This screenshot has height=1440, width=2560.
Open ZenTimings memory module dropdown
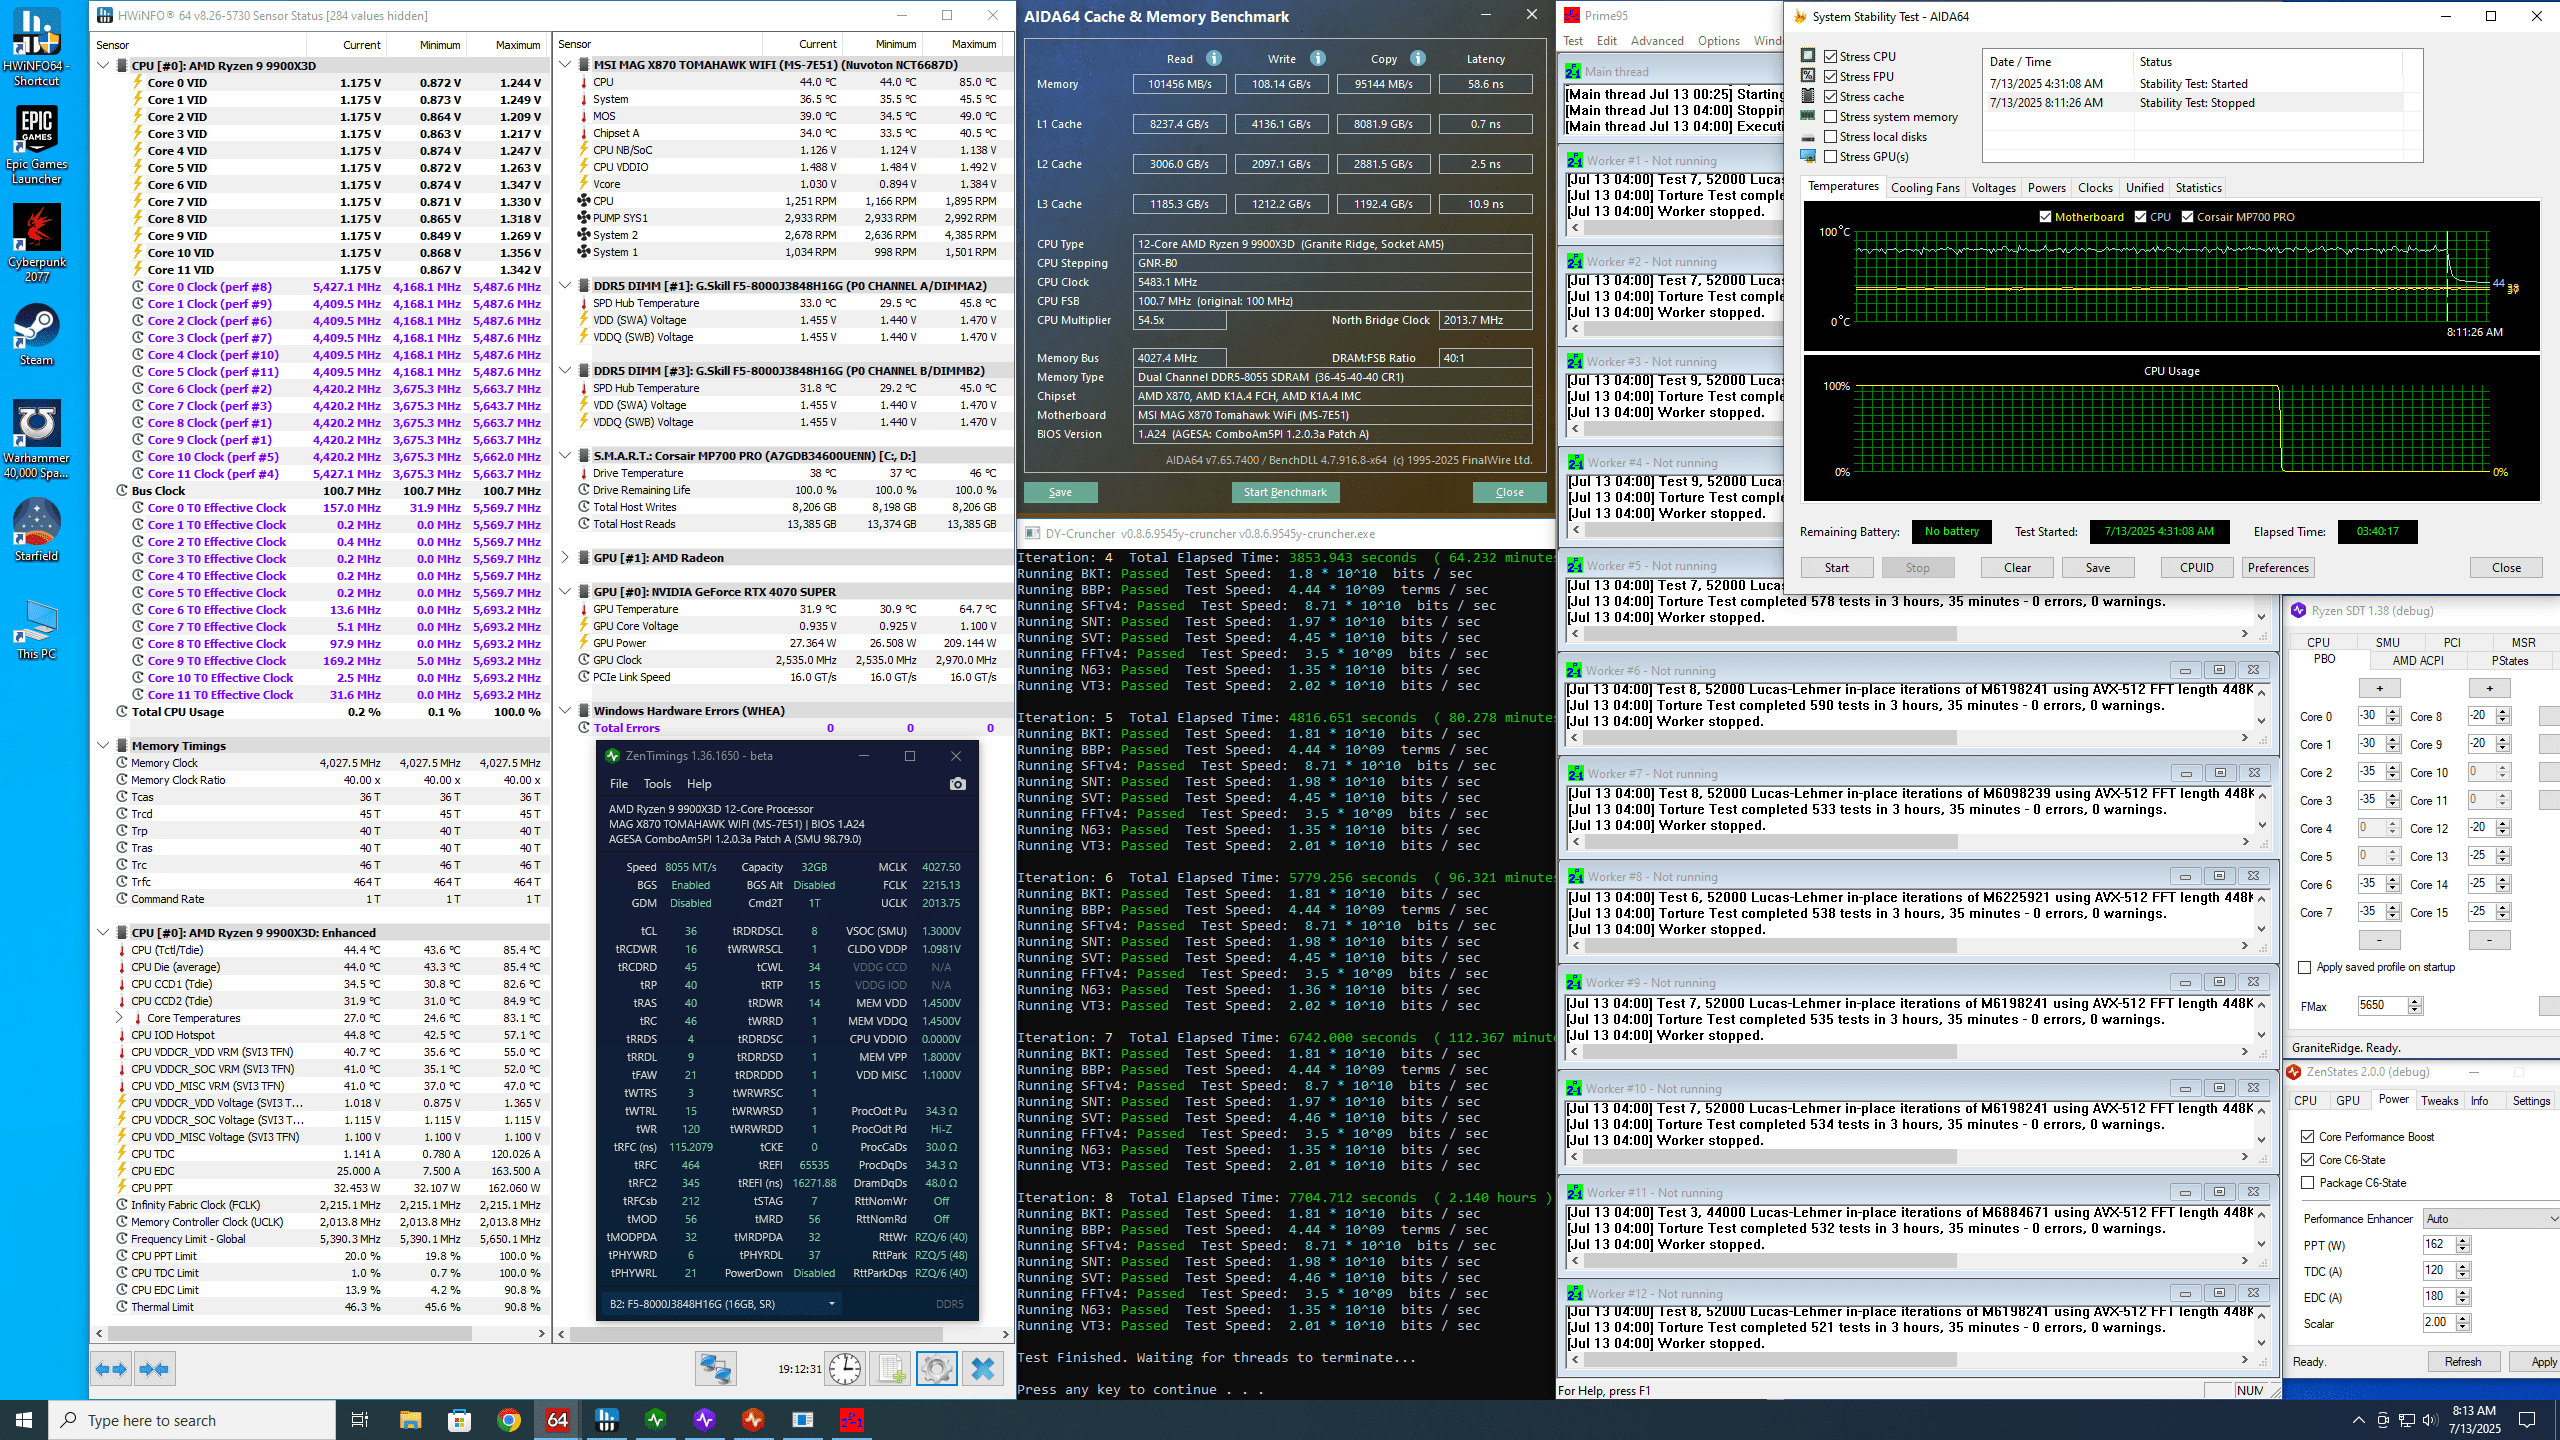(x=831, y=1304)
